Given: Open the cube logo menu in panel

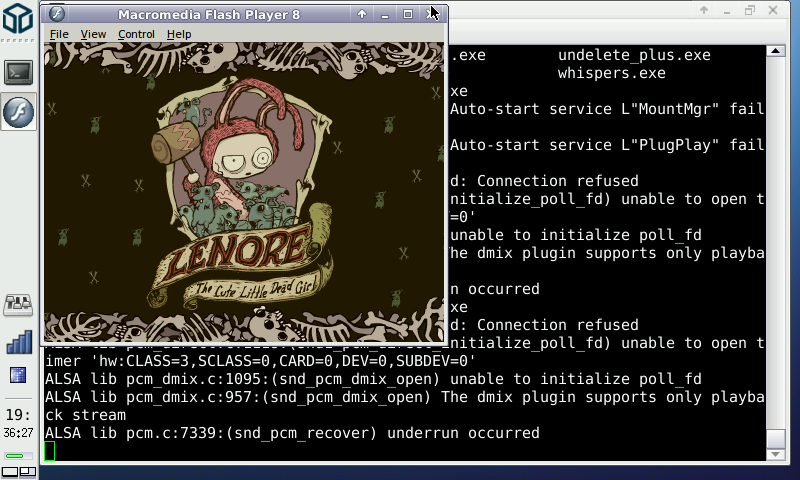Looking at the screenshot, I should coord(18,22).
